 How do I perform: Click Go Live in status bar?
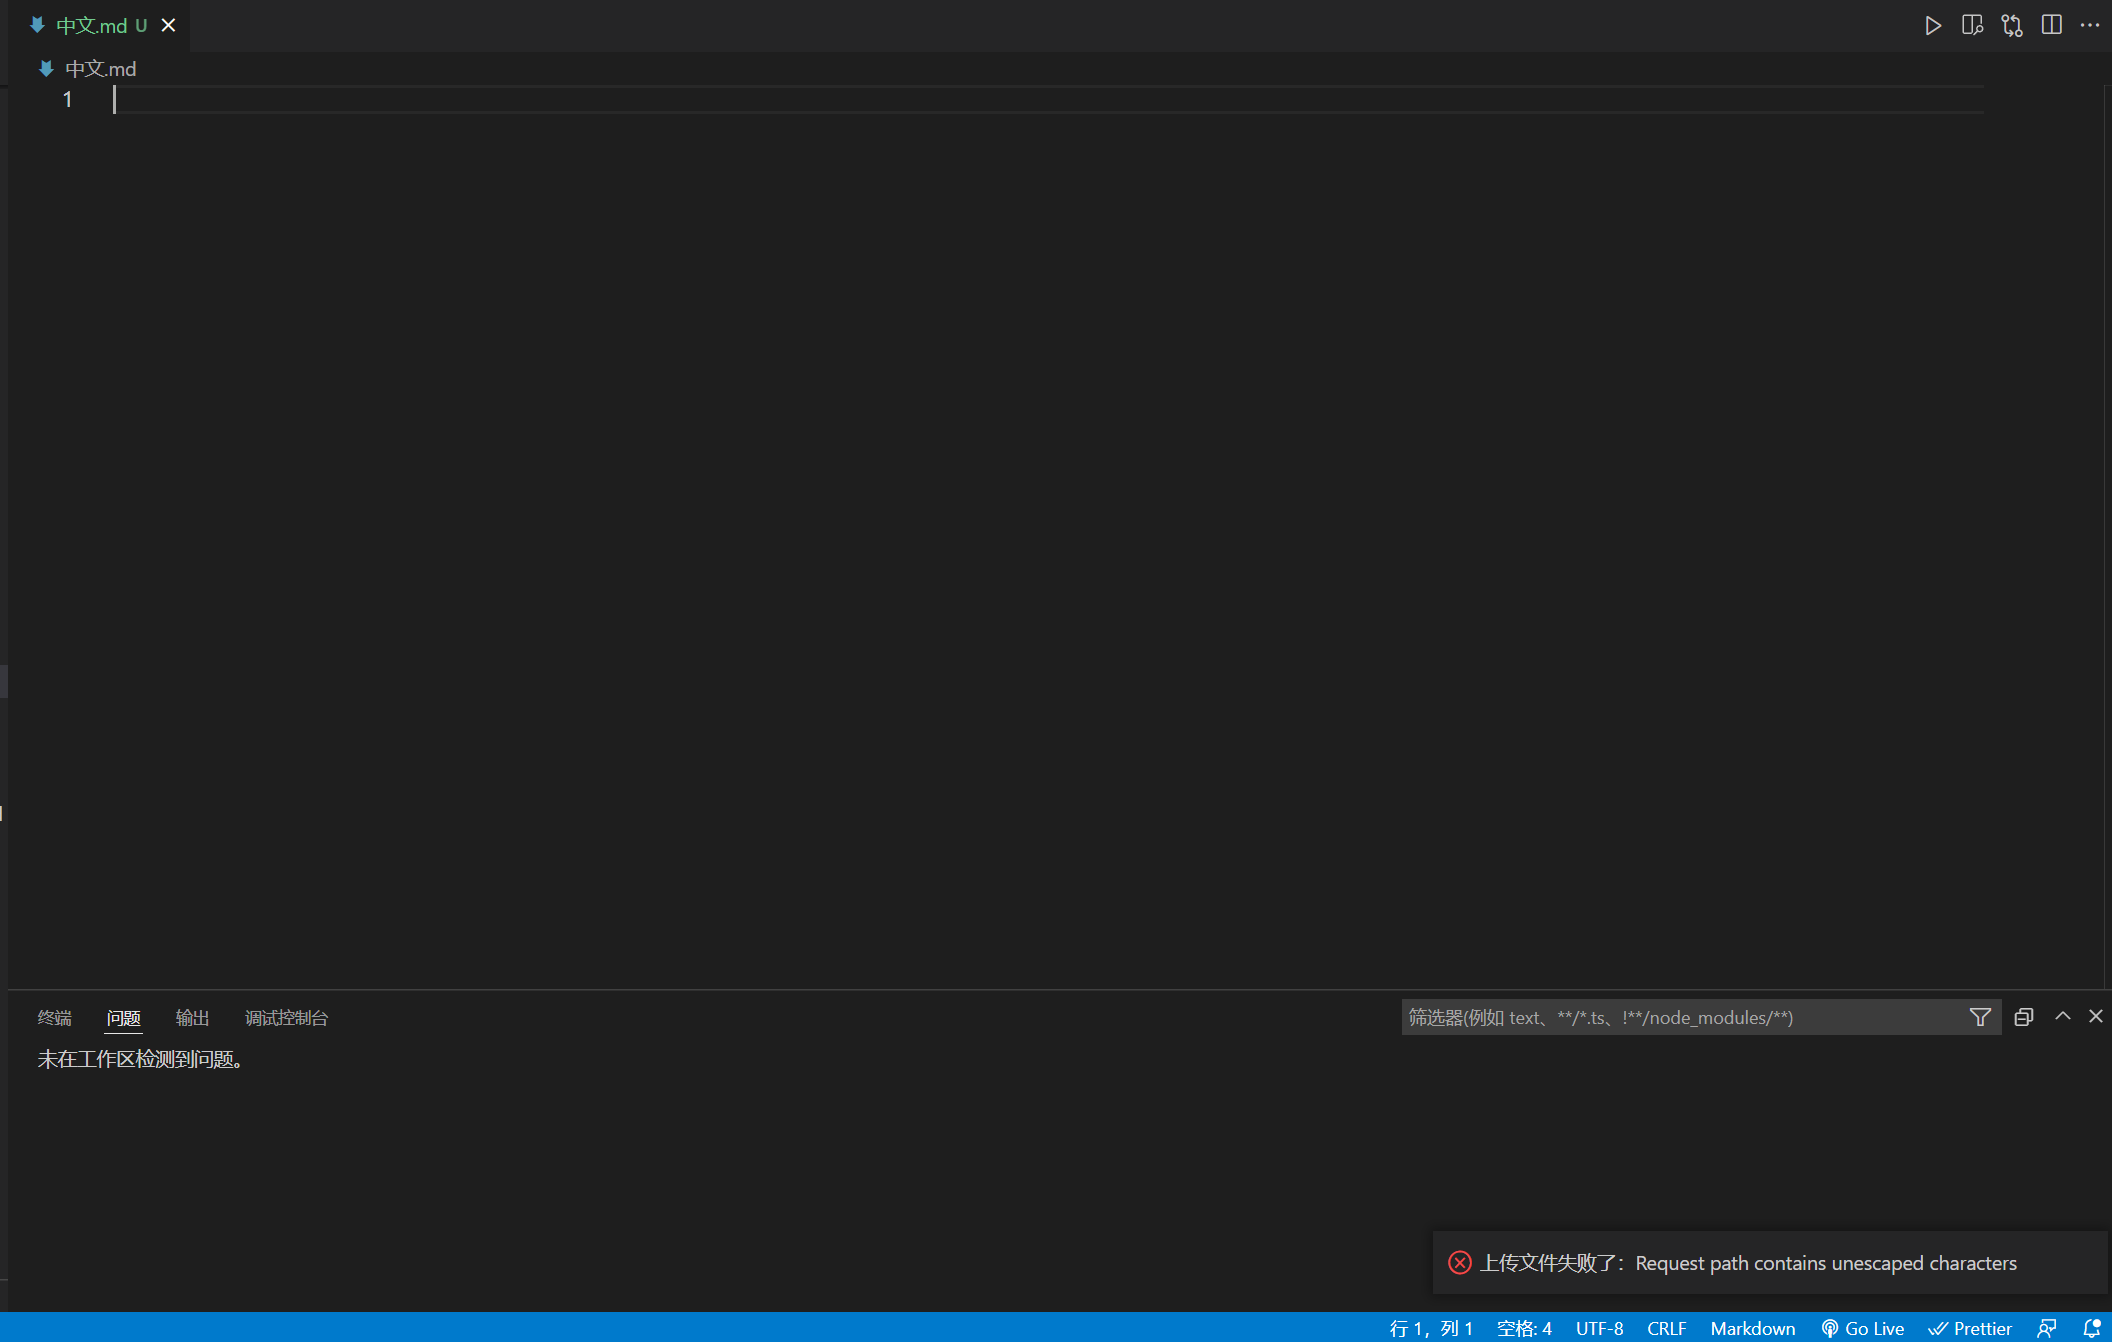tap(1863, 1328)
